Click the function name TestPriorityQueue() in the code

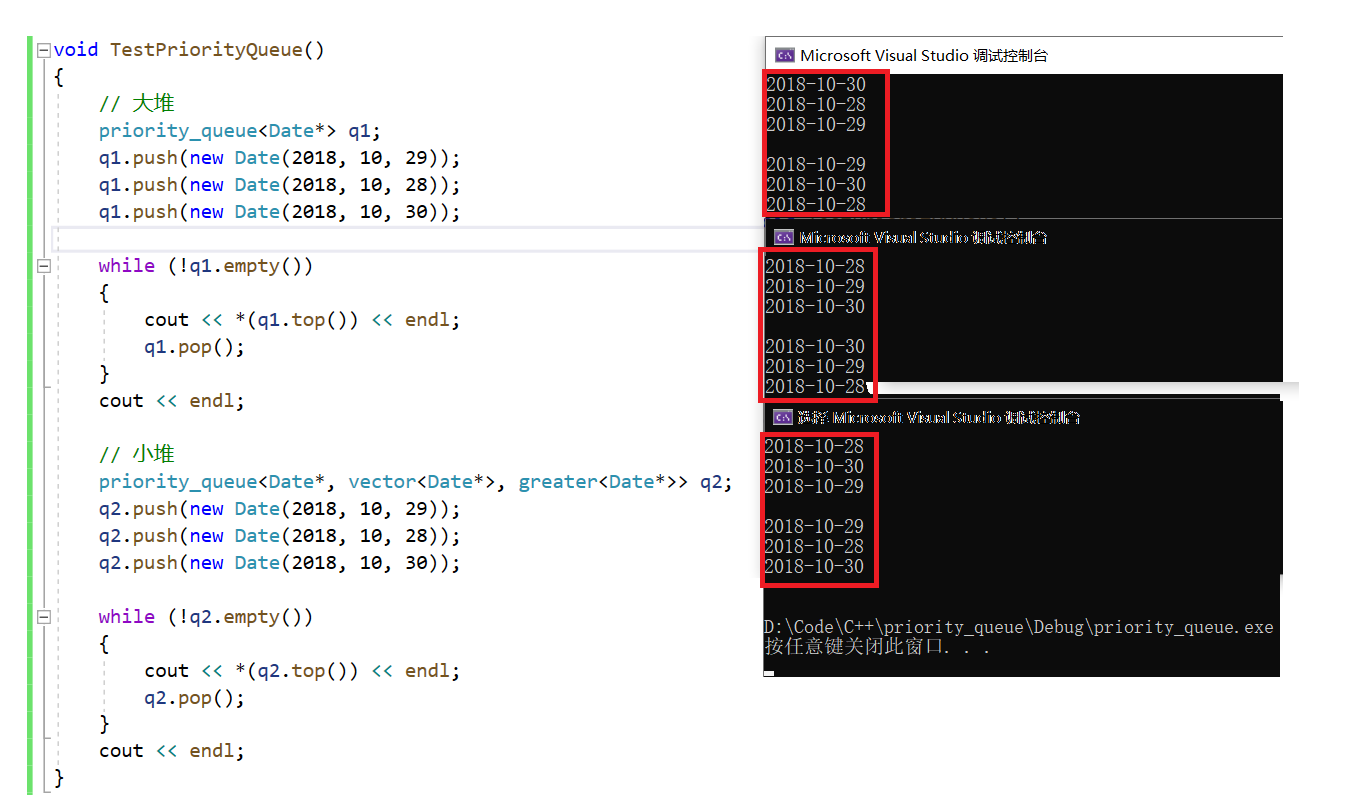tap(217, 50)
